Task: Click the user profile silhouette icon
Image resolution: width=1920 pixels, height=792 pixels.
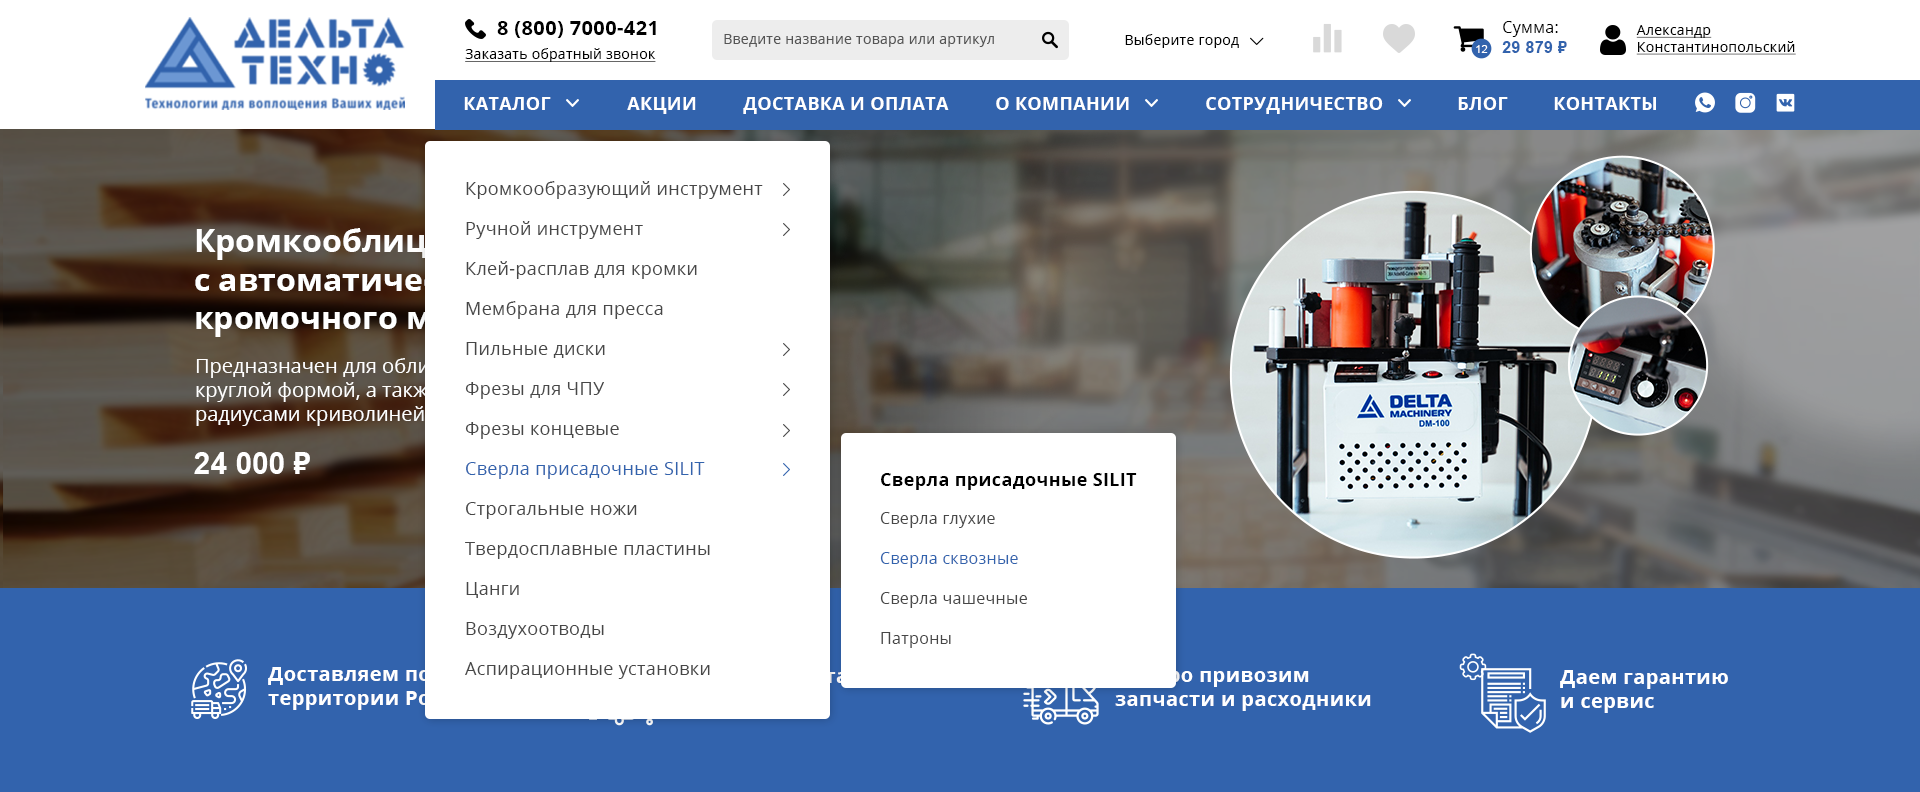Action: [1612, 40]
